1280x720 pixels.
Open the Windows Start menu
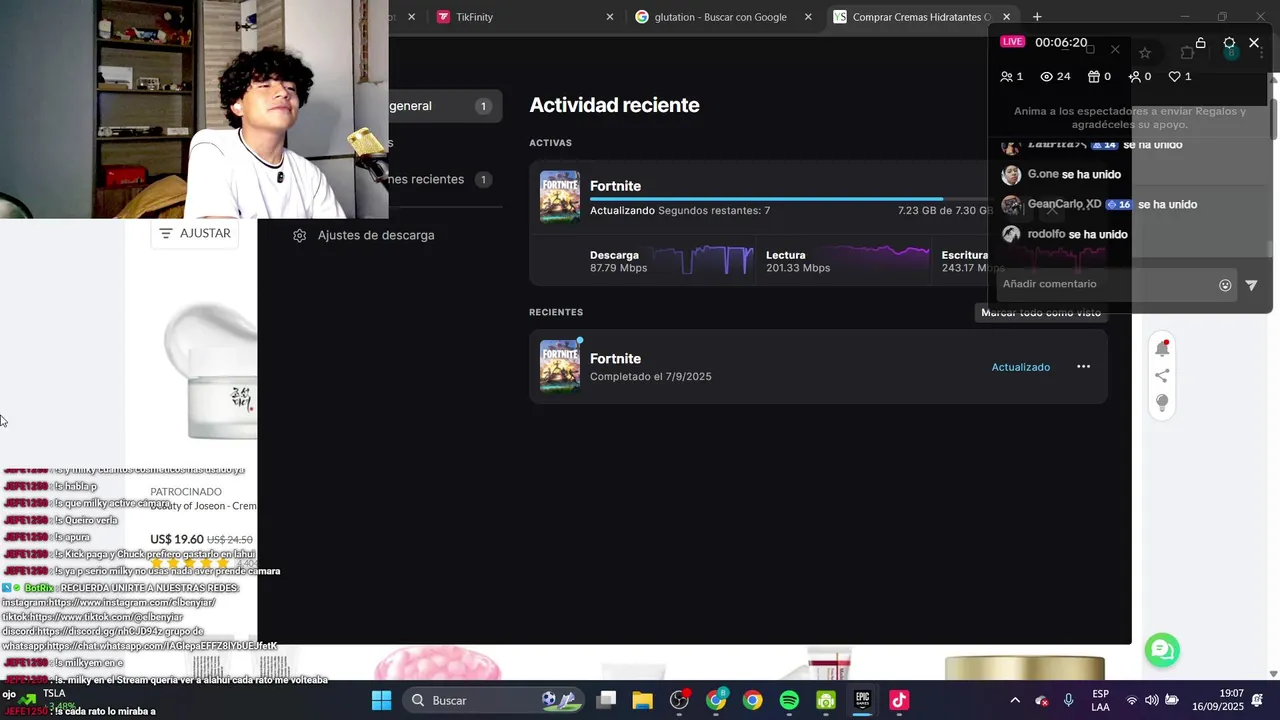coord(382,700)
